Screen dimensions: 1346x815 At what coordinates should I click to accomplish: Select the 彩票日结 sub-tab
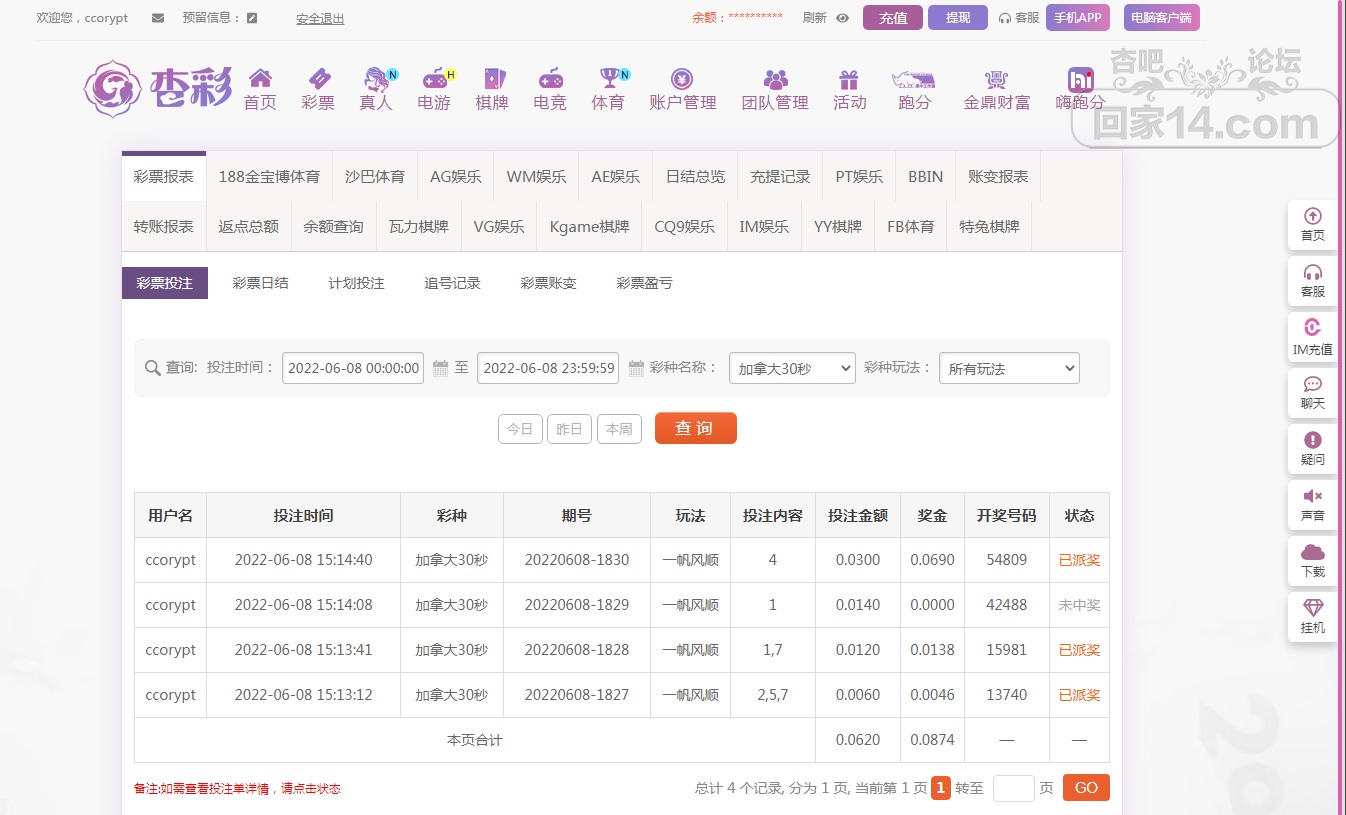[260, 283]
